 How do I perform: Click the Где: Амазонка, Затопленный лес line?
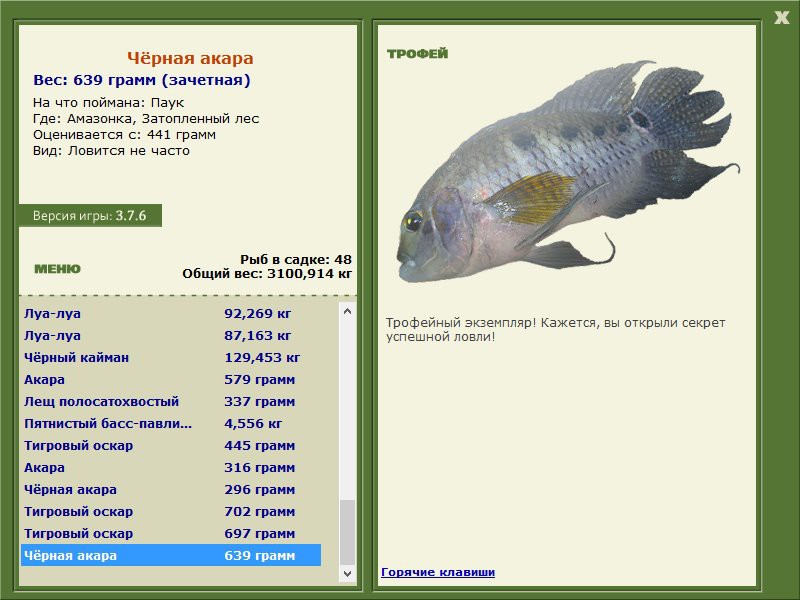(x=146, y=119)
